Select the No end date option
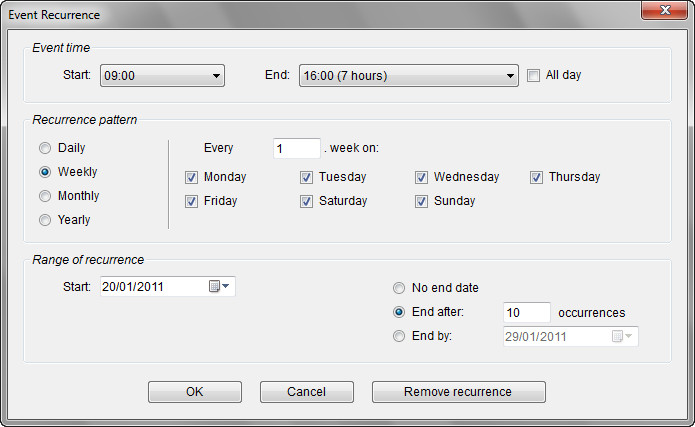 (x=400, y=288)
